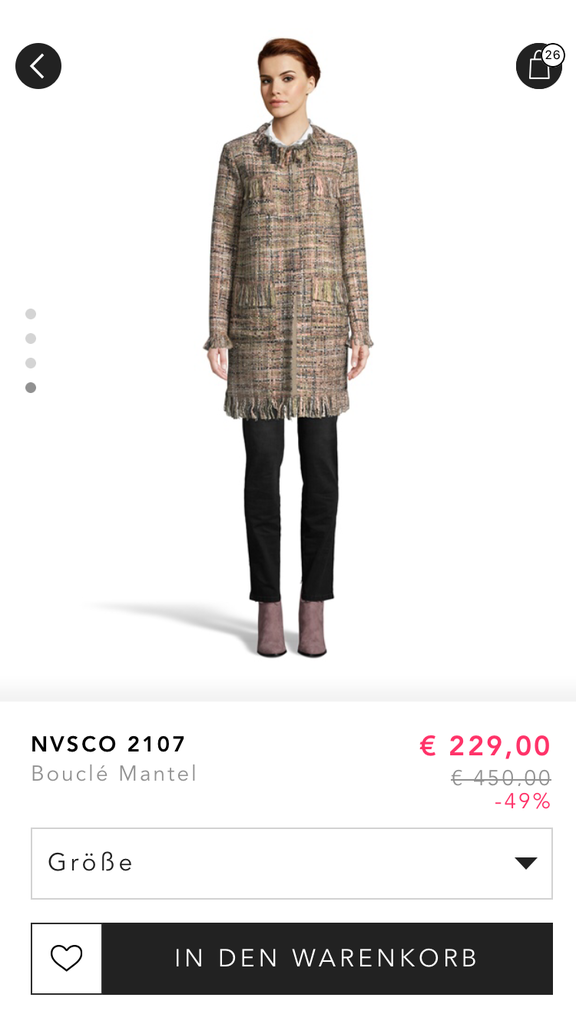Click the -49% discount label
Viewport: 576px width, 1024px height.
(522, 801)
